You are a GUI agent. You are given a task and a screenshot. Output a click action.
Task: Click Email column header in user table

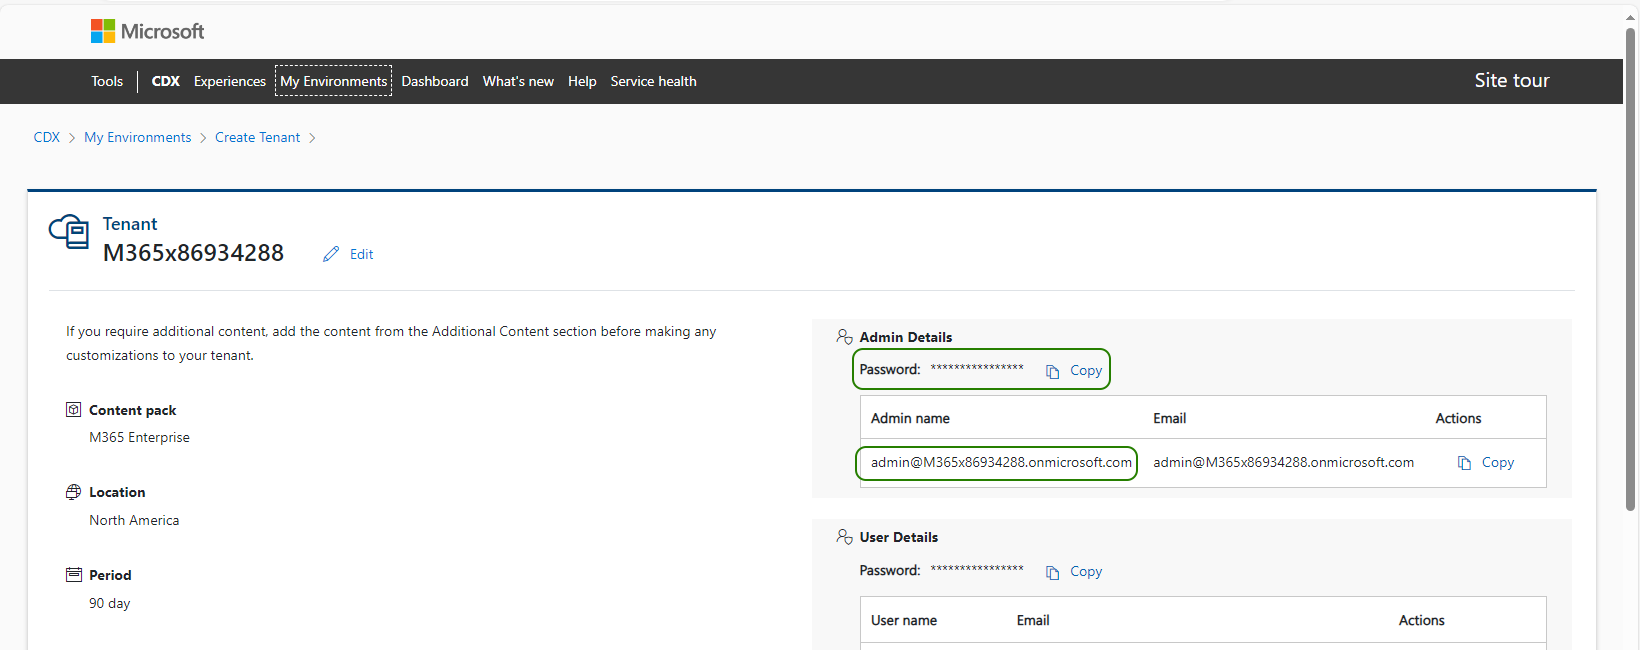point(1033,620)
